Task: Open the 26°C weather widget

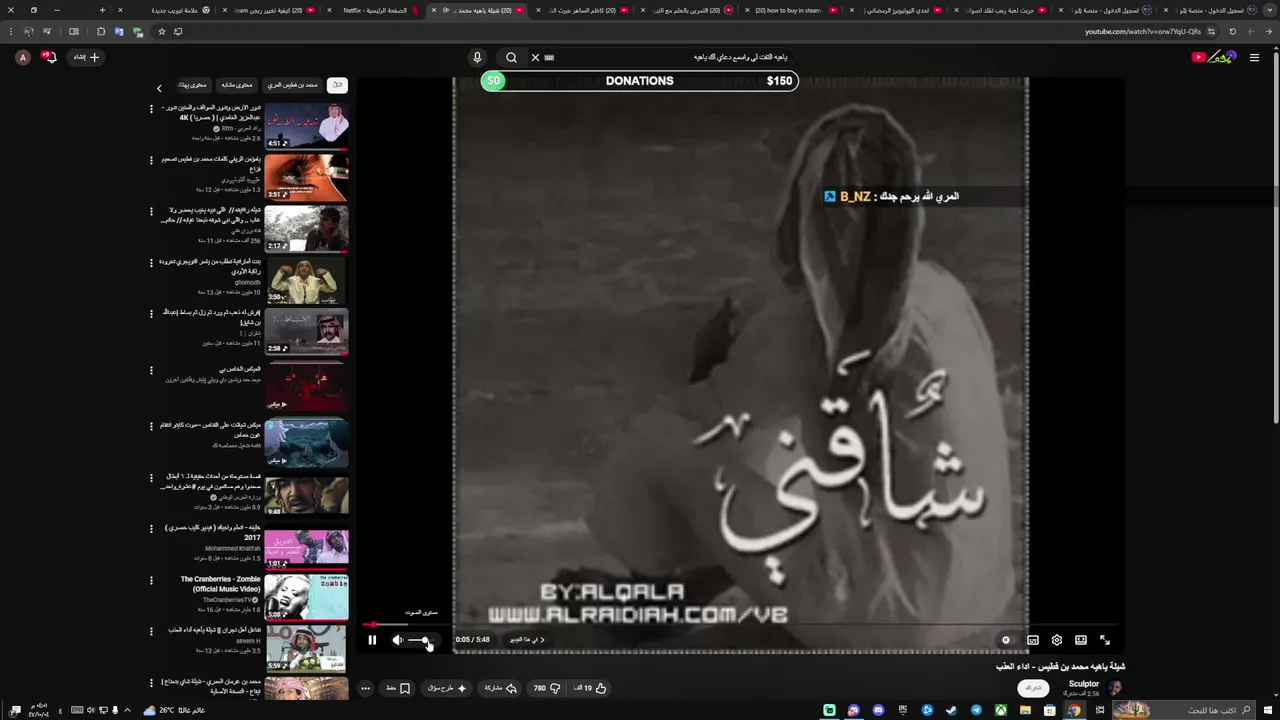Action: tap(172, 710)
